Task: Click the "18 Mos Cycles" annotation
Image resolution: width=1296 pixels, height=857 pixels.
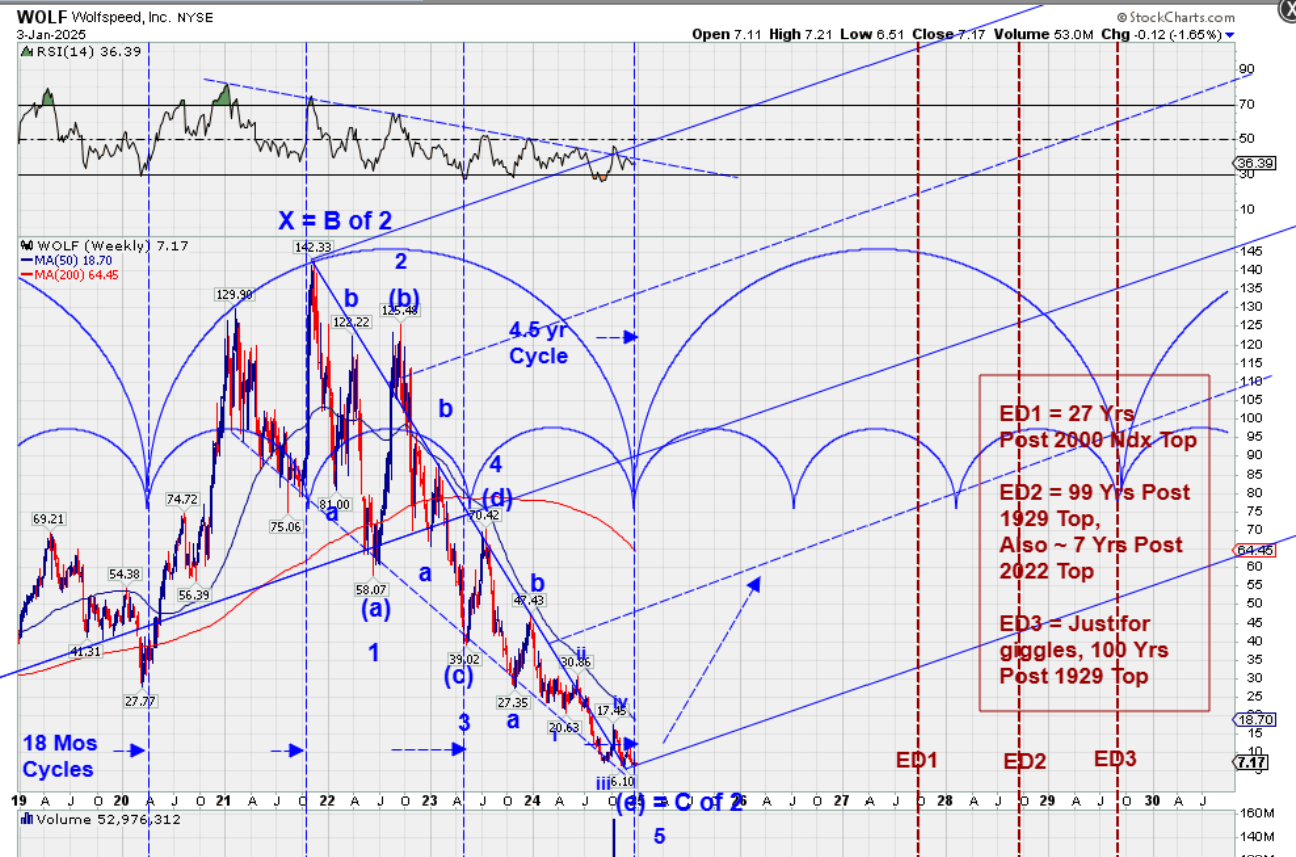Action: 59,757
